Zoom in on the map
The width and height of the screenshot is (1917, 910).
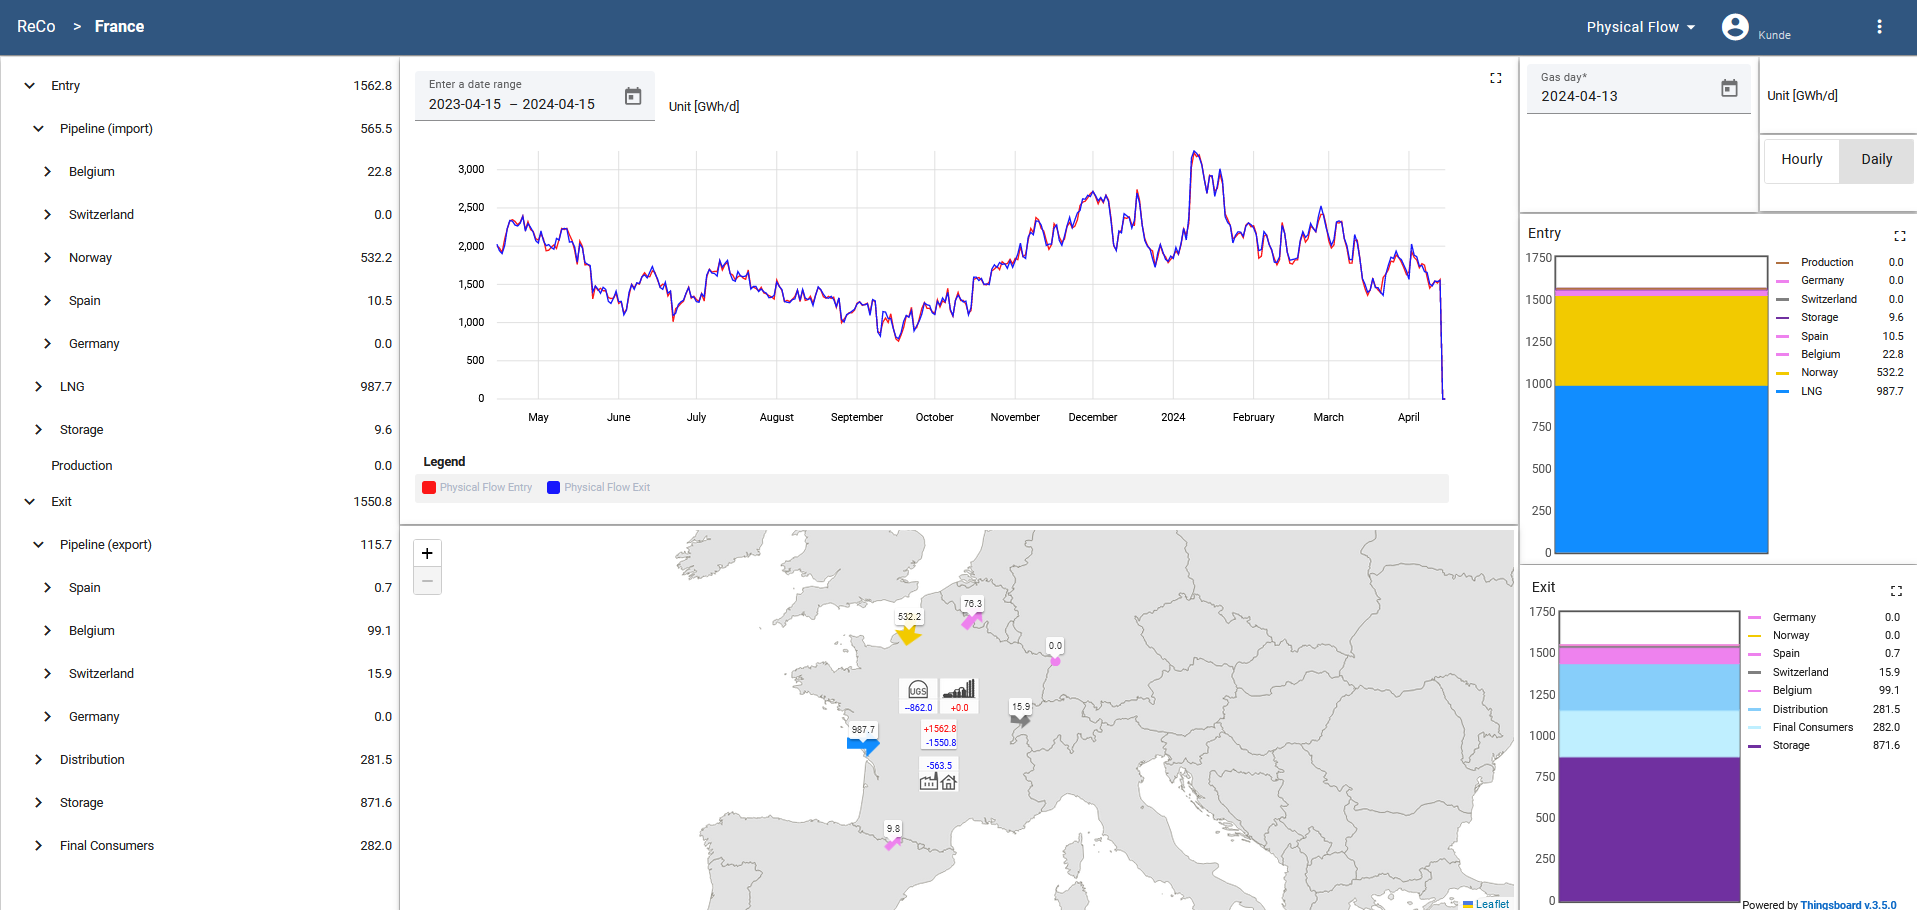427,553
